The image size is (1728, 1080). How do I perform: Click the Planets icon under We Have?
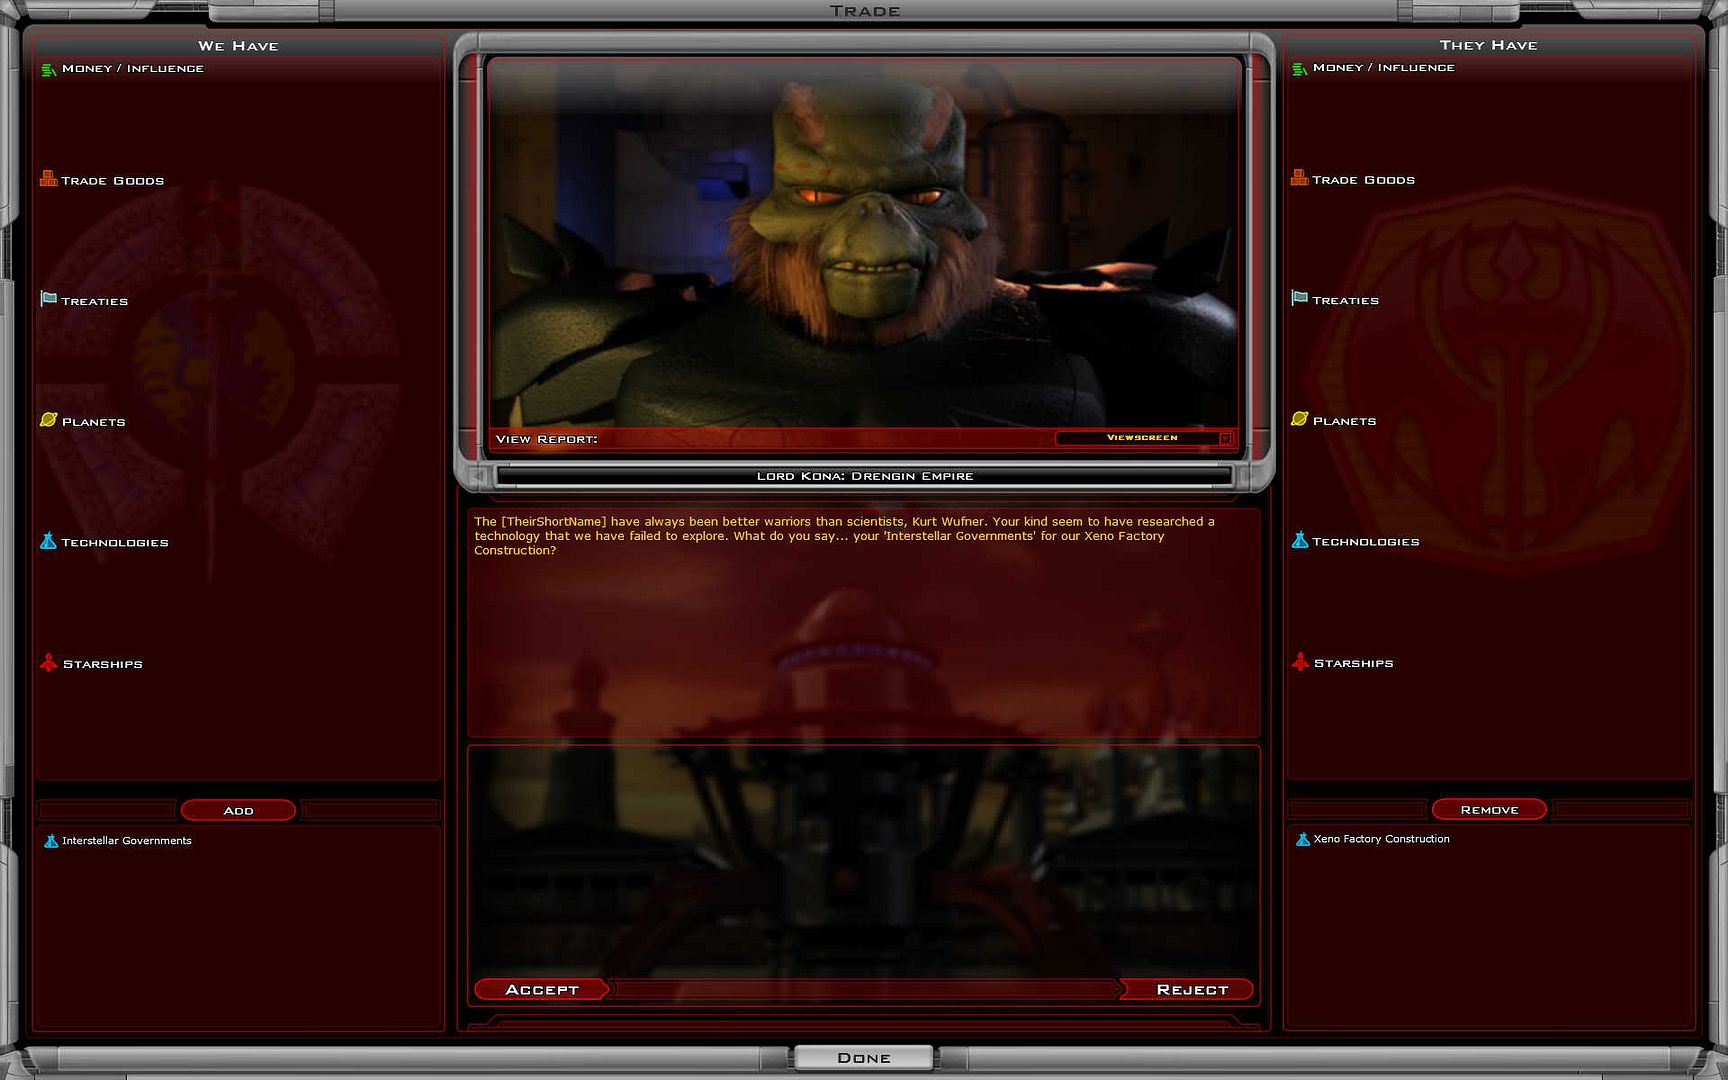click(x=48, y=420)
